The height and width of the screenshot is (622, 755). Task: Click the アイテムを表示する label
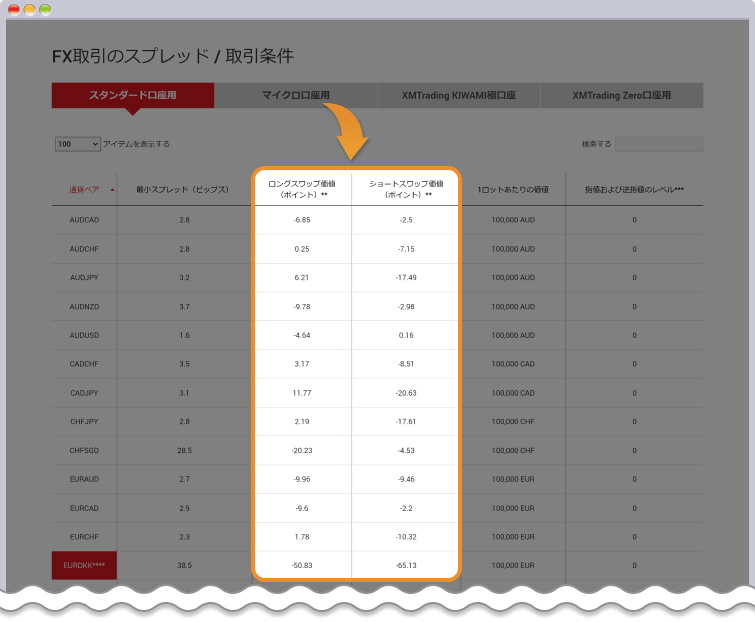click(x=136, y=144)
